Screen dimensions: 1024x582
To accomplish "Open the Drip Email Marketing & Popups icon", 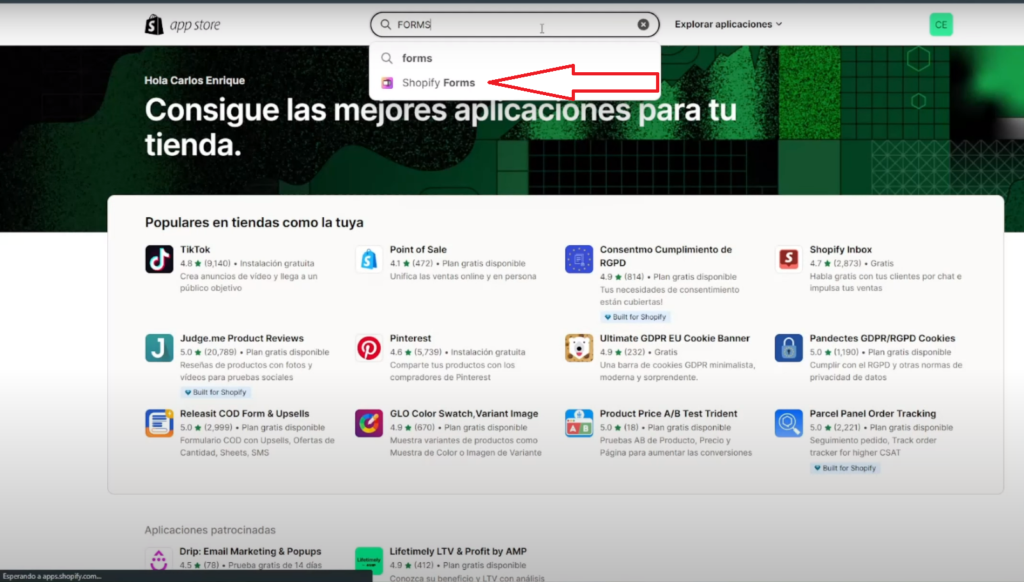I will pyautogui.click(x=159, y=560).
